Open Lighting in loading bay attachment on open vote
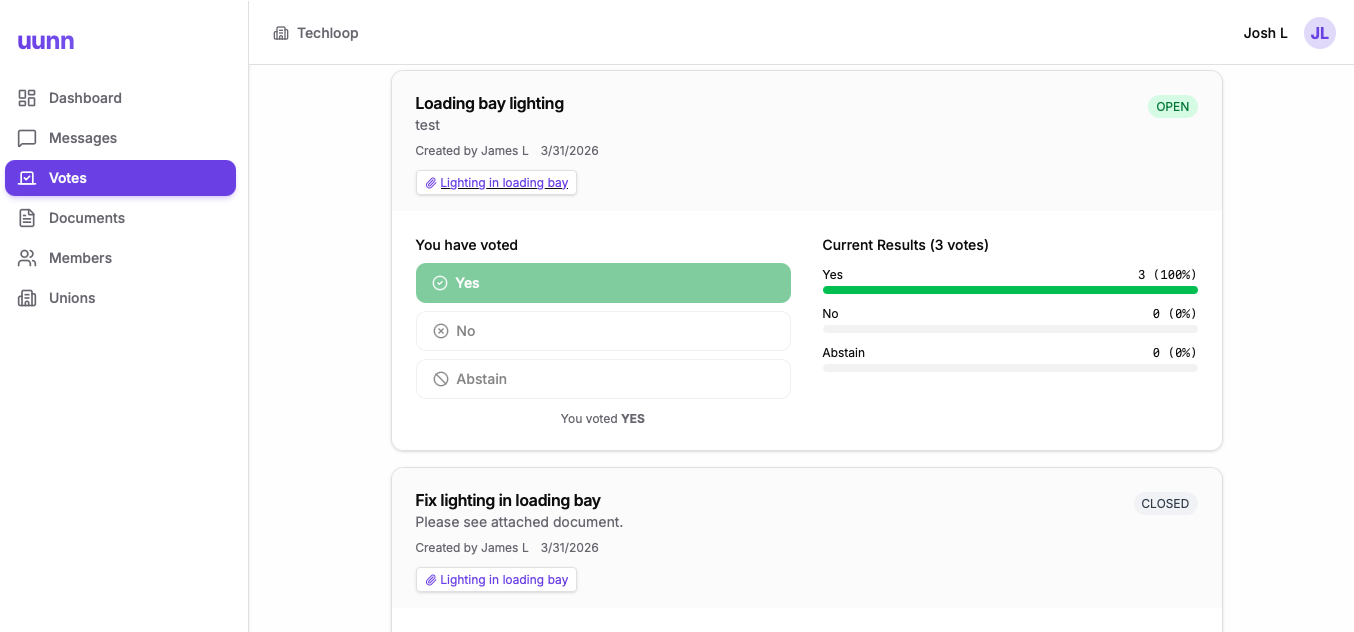Image resolution: width=1354 pixels, height=632 pixels. tap(496, 183)
